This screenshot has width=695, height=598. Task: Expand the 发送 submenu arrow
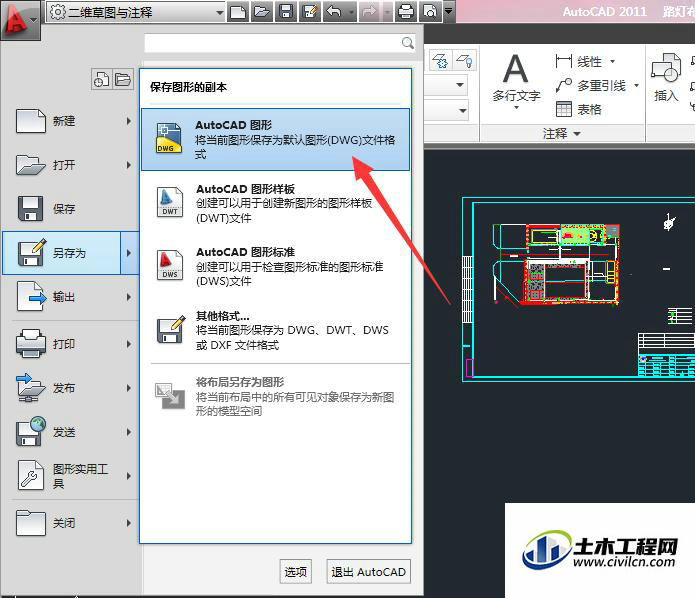(x=129, y=432)
